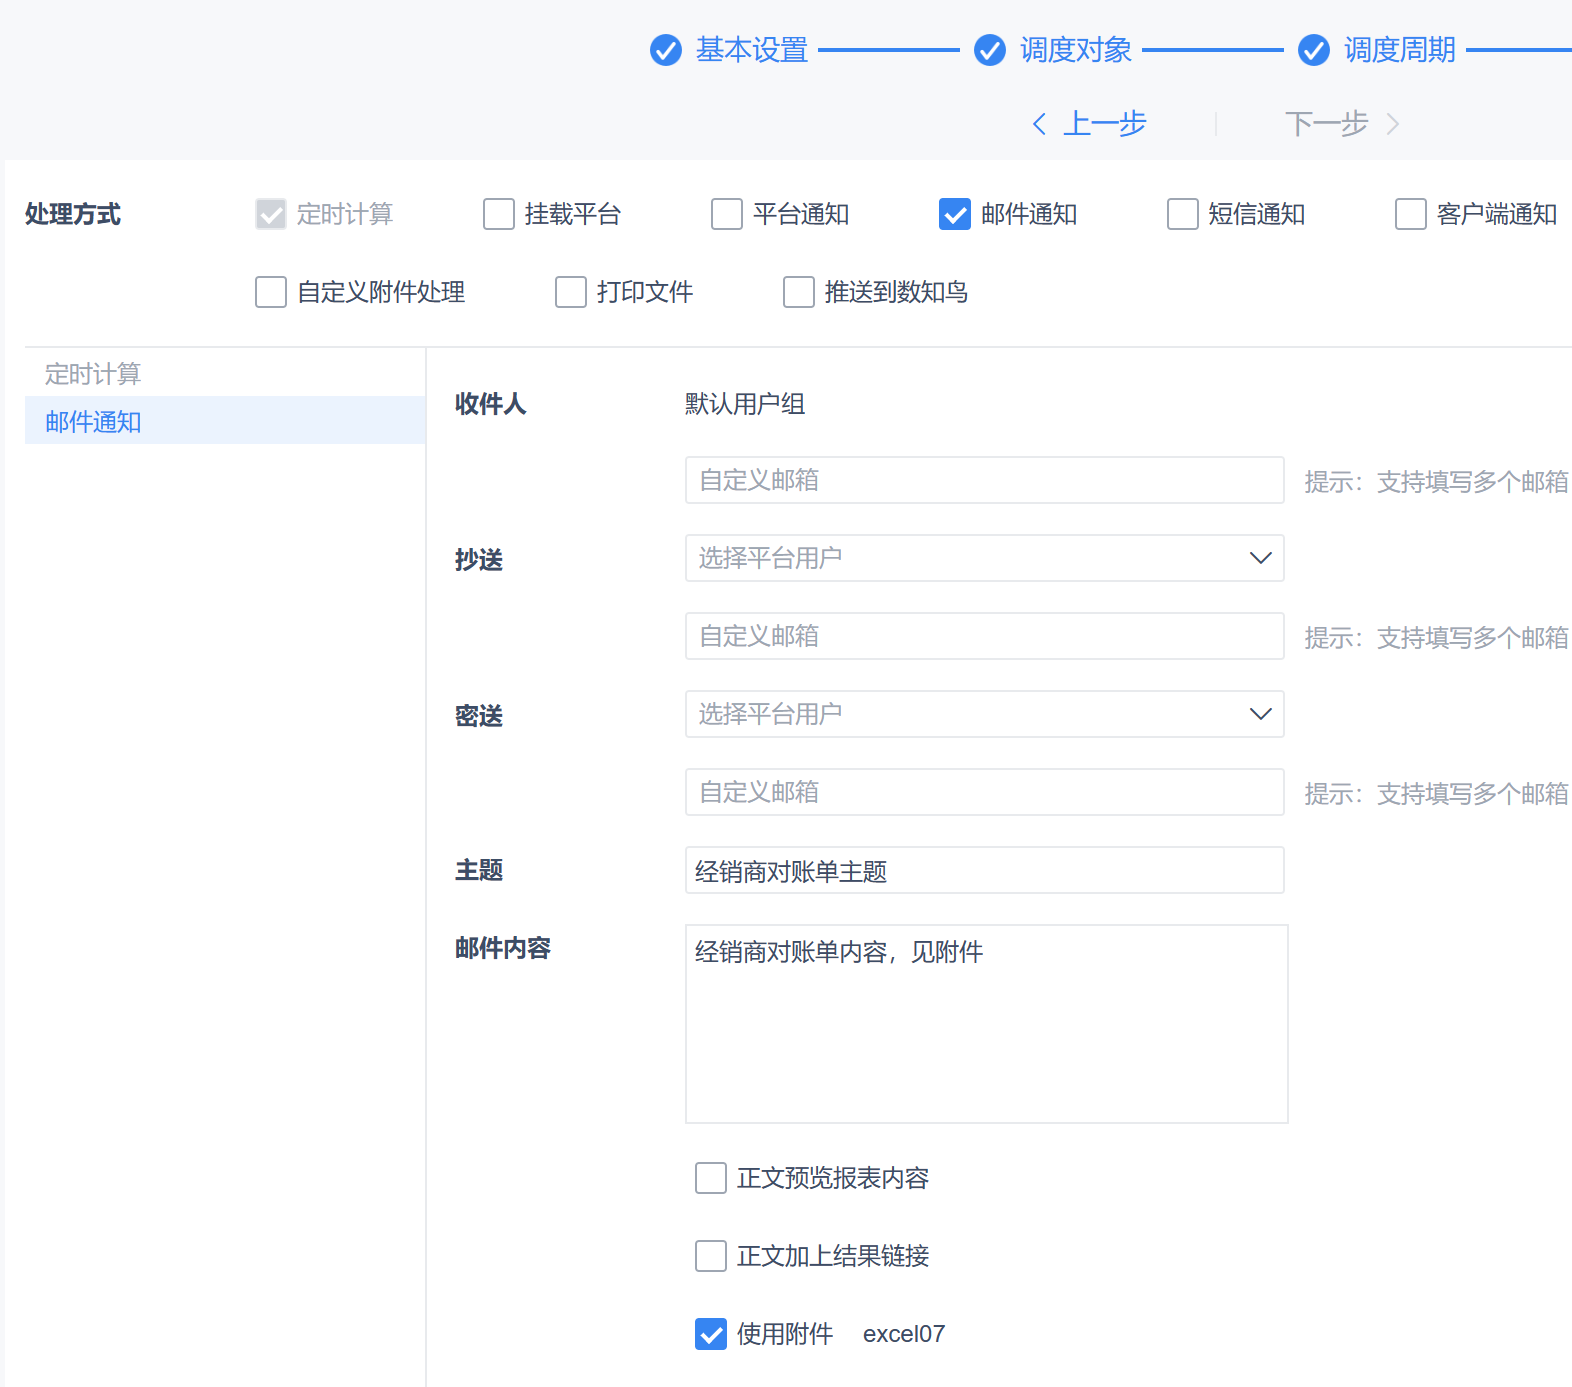The height and width of the screenshot is (1387, 1572).
Task: Click the 基本设置 step check icon
Action: coord(666,50)
